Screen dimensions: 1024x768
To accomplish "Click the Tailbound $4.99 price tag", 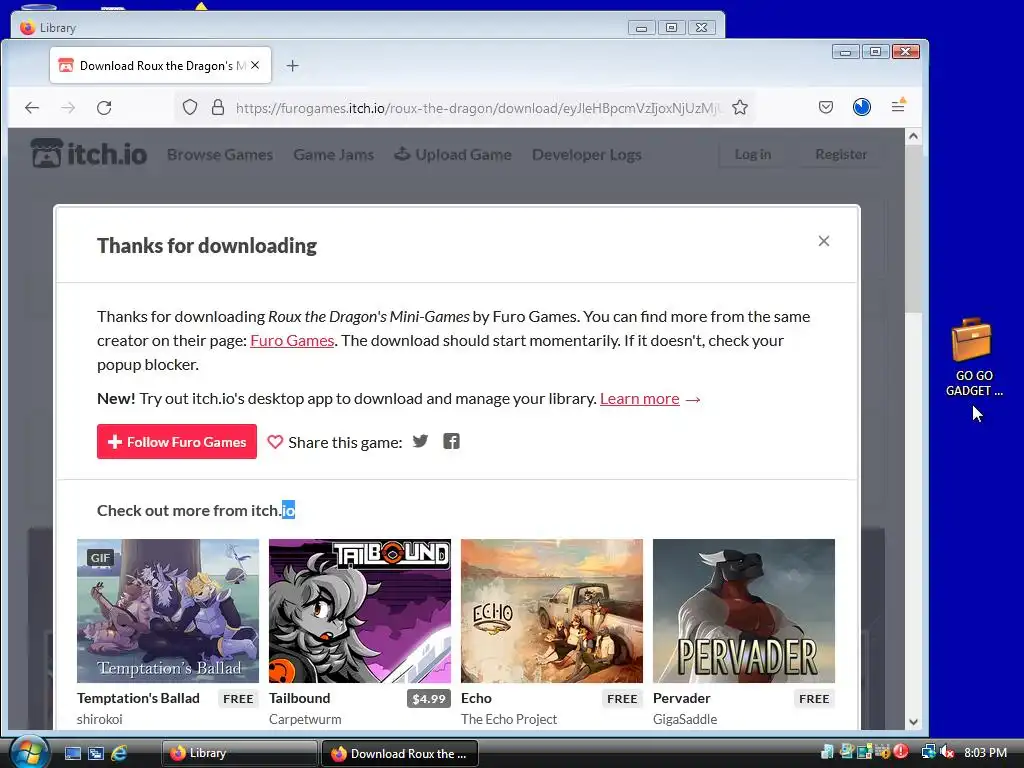I will [x=428, y=699].
